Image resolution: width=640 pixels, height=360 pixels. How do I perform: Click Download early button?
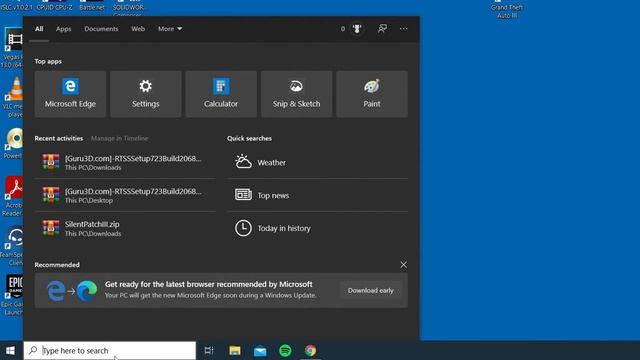point(371,291)
